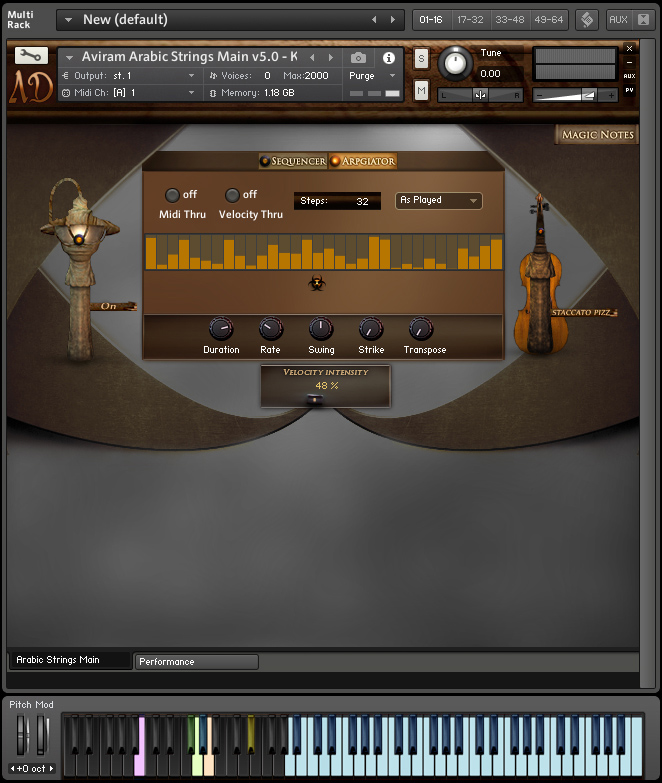Open the Magic Notes page
Image resolution: width=662 pixels, height=783 pixels.
tap(597, 135)
